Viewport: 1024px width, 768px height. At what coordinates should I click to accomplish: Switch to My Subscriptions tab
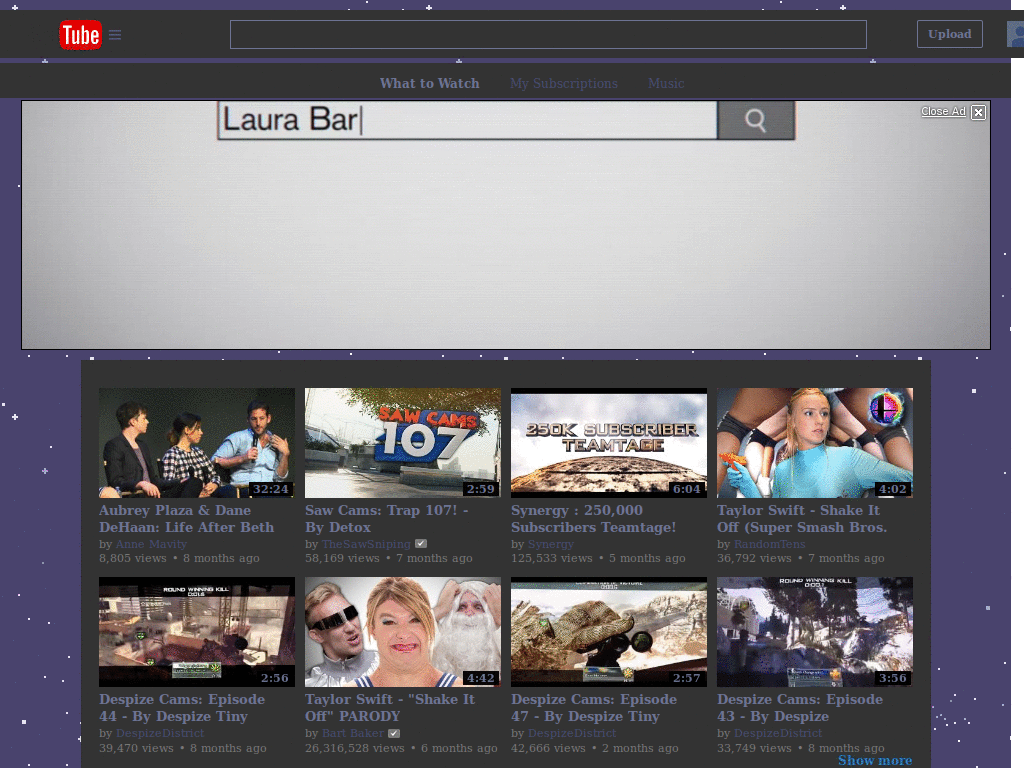[564, 84]
